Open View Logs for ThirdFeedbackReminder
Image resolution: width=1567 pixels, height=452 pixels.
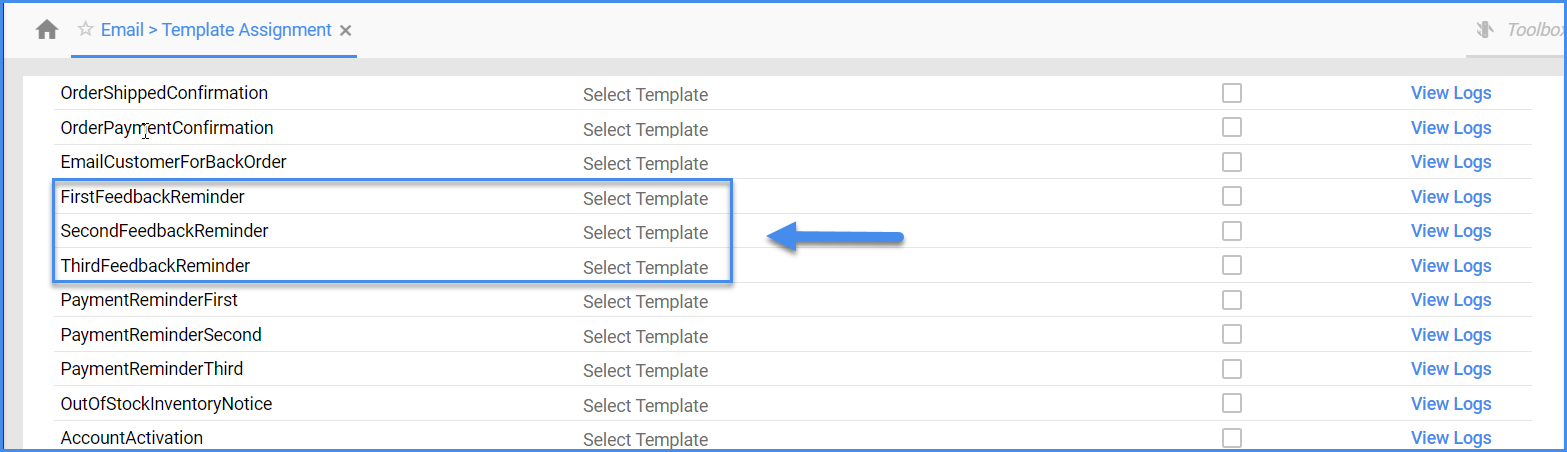[1451, 266]
